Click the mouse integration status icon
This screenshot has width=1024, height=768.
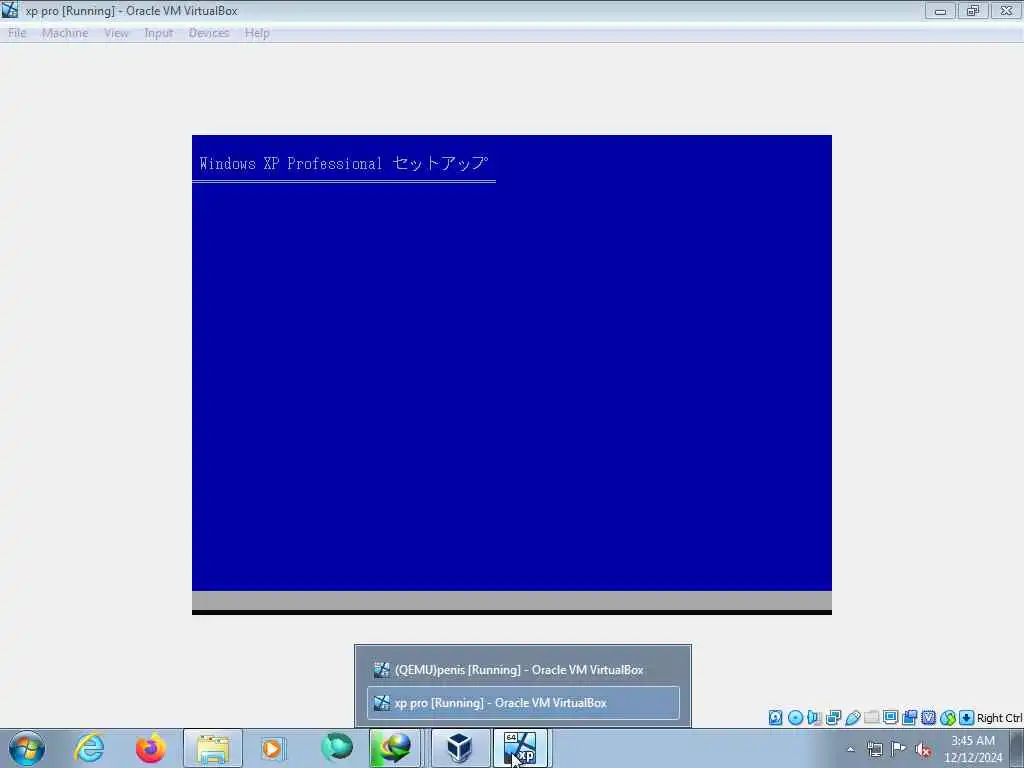(x=948, y=718)
